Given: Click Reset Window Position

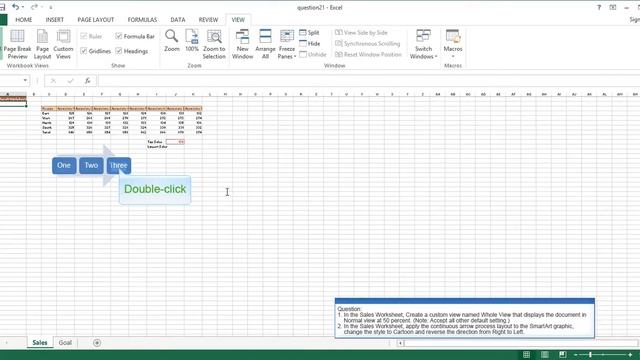Looking at the screenshot, I should click(x=368, y=54).
